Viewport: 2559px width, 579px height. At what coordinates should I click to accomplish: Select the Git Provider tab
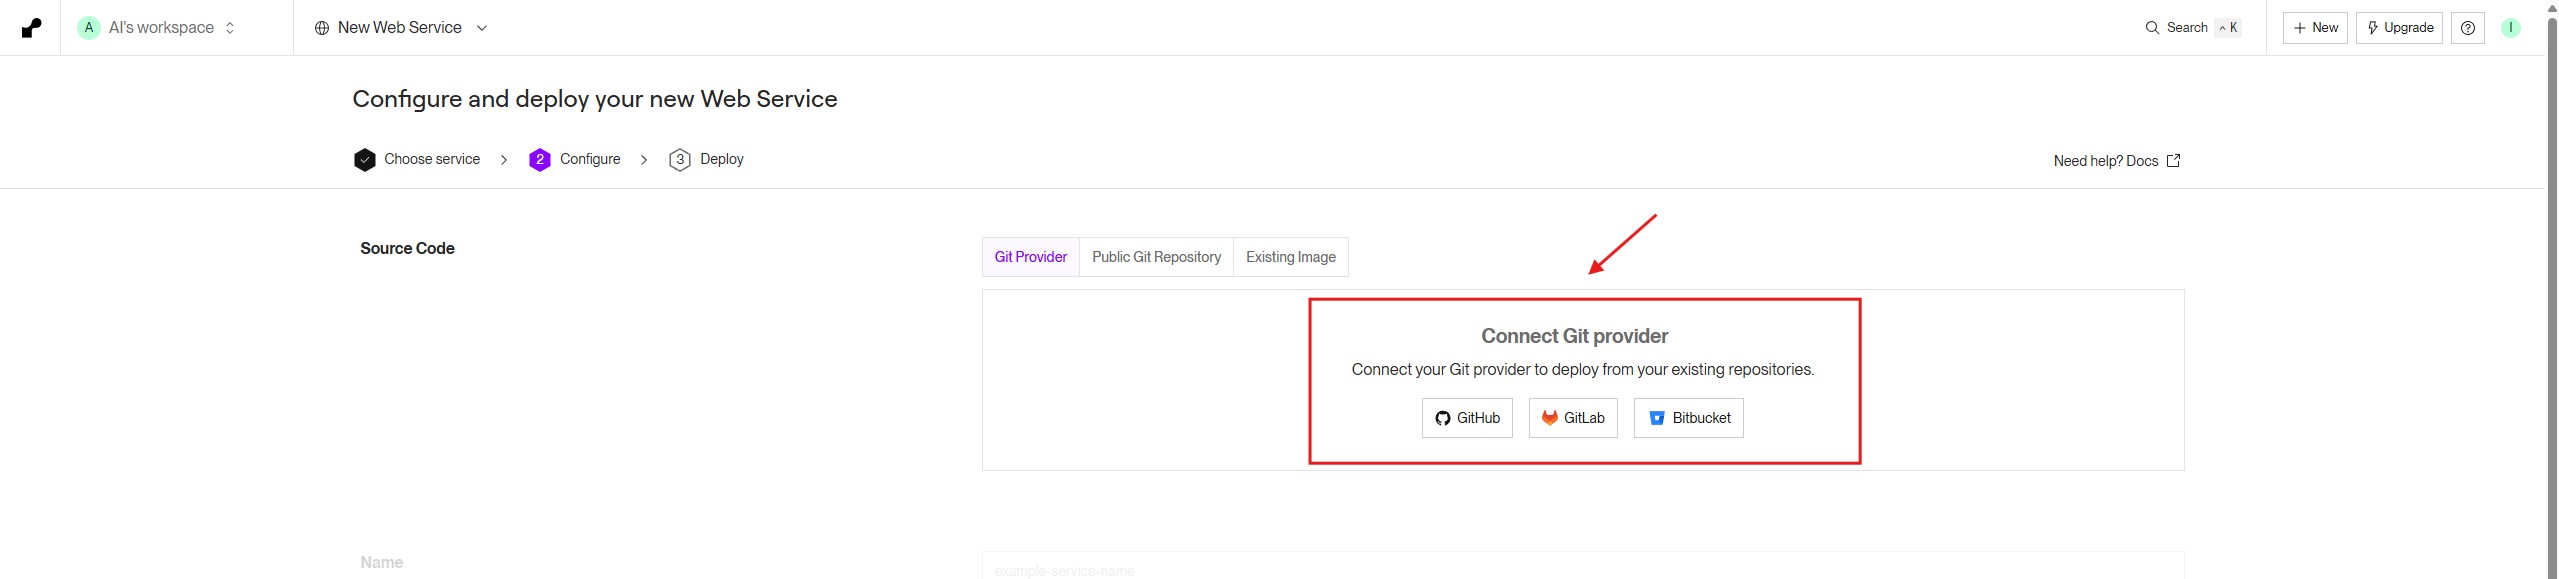[x=1030, y=257]
